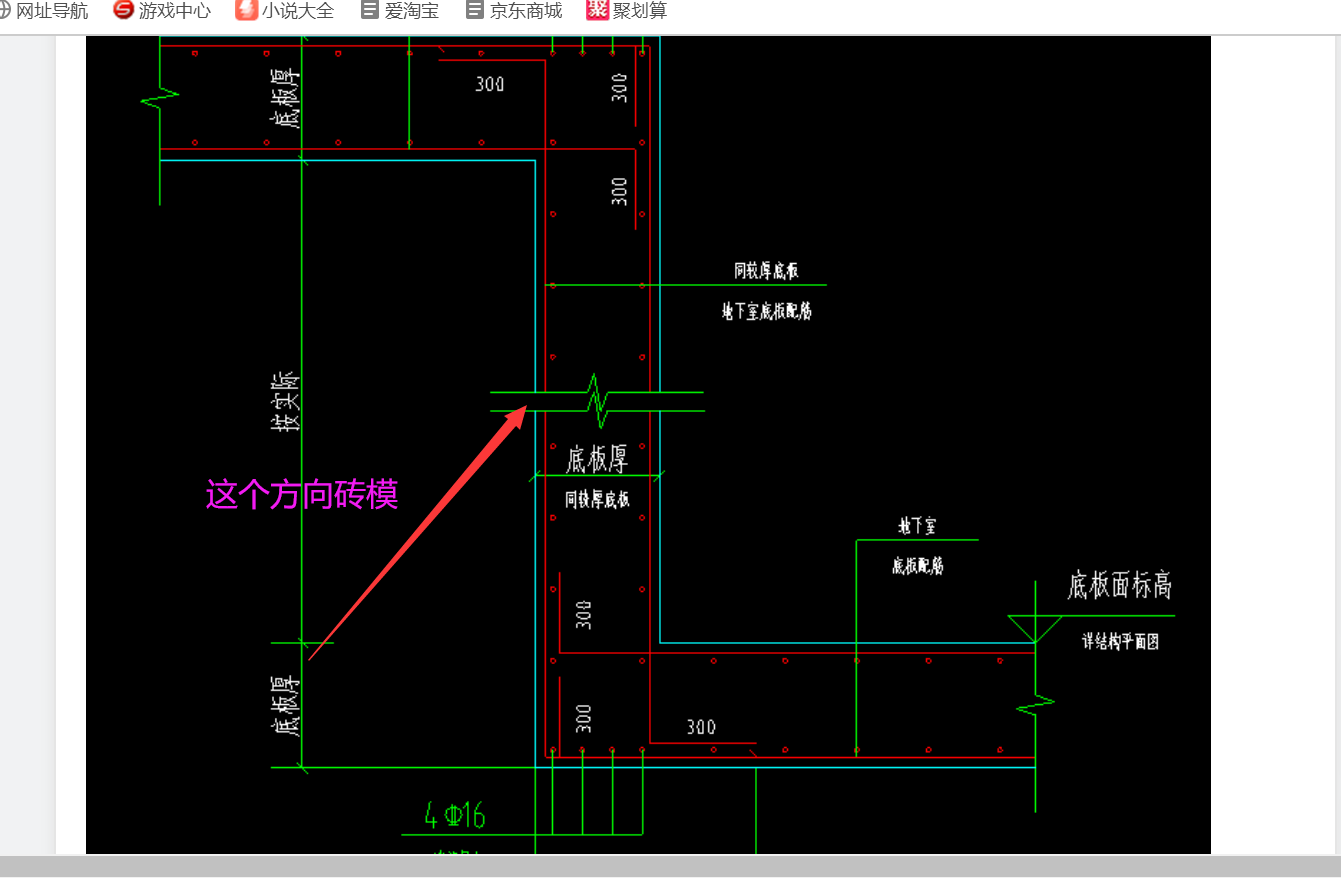Open the 京东商城 bookmark
The image size is (1341, 878).
click(514, 11)
